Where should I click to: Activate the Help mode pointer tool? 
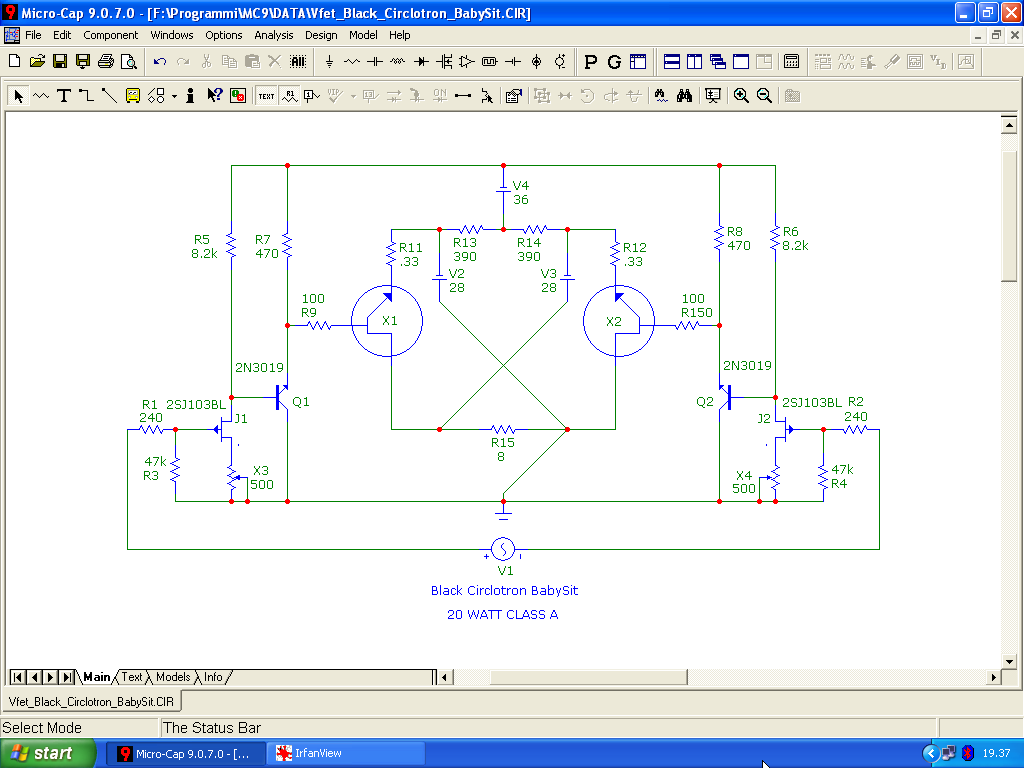pos(214,96)
